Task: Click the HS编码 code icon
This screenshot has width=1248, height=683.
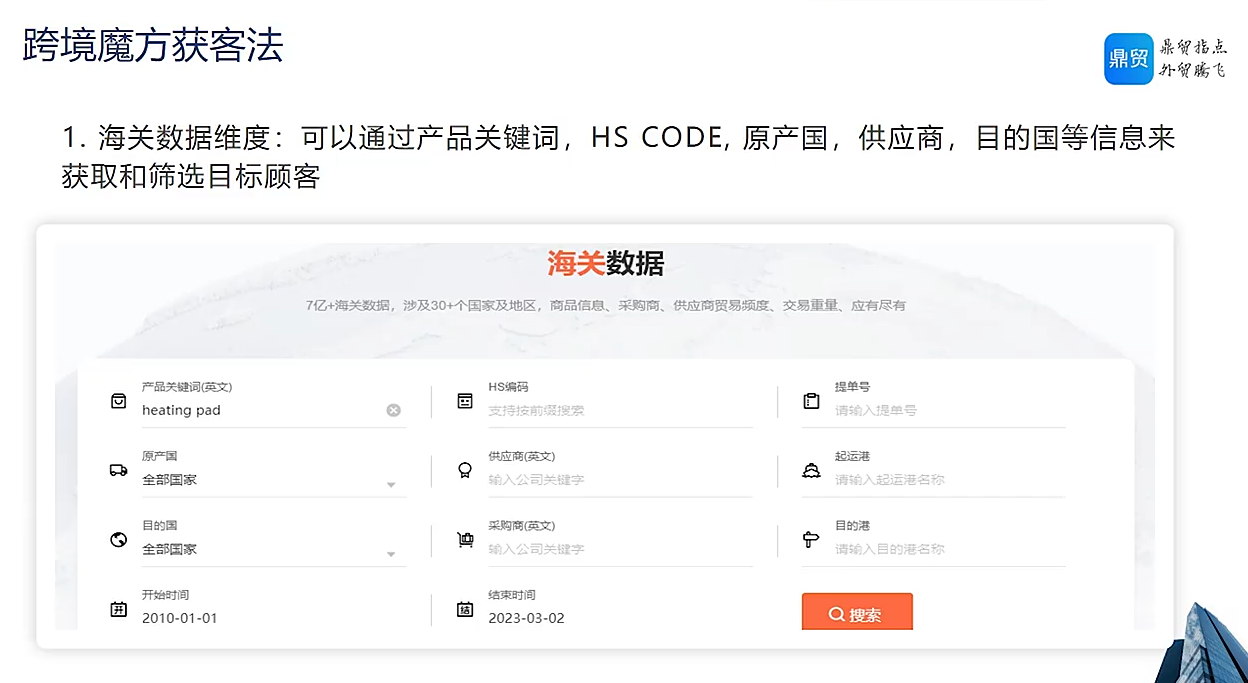Action: [x=465, y=401]
